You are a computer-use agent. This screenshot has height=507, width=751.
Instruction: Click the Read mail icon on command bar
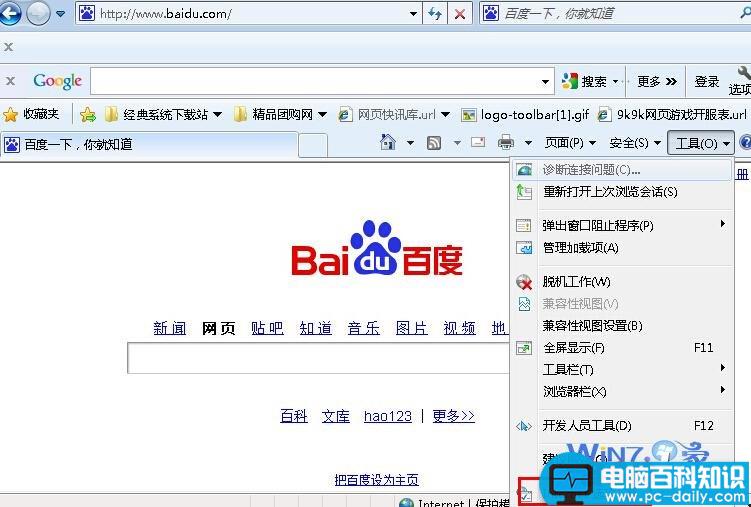(x=478, y=142)
